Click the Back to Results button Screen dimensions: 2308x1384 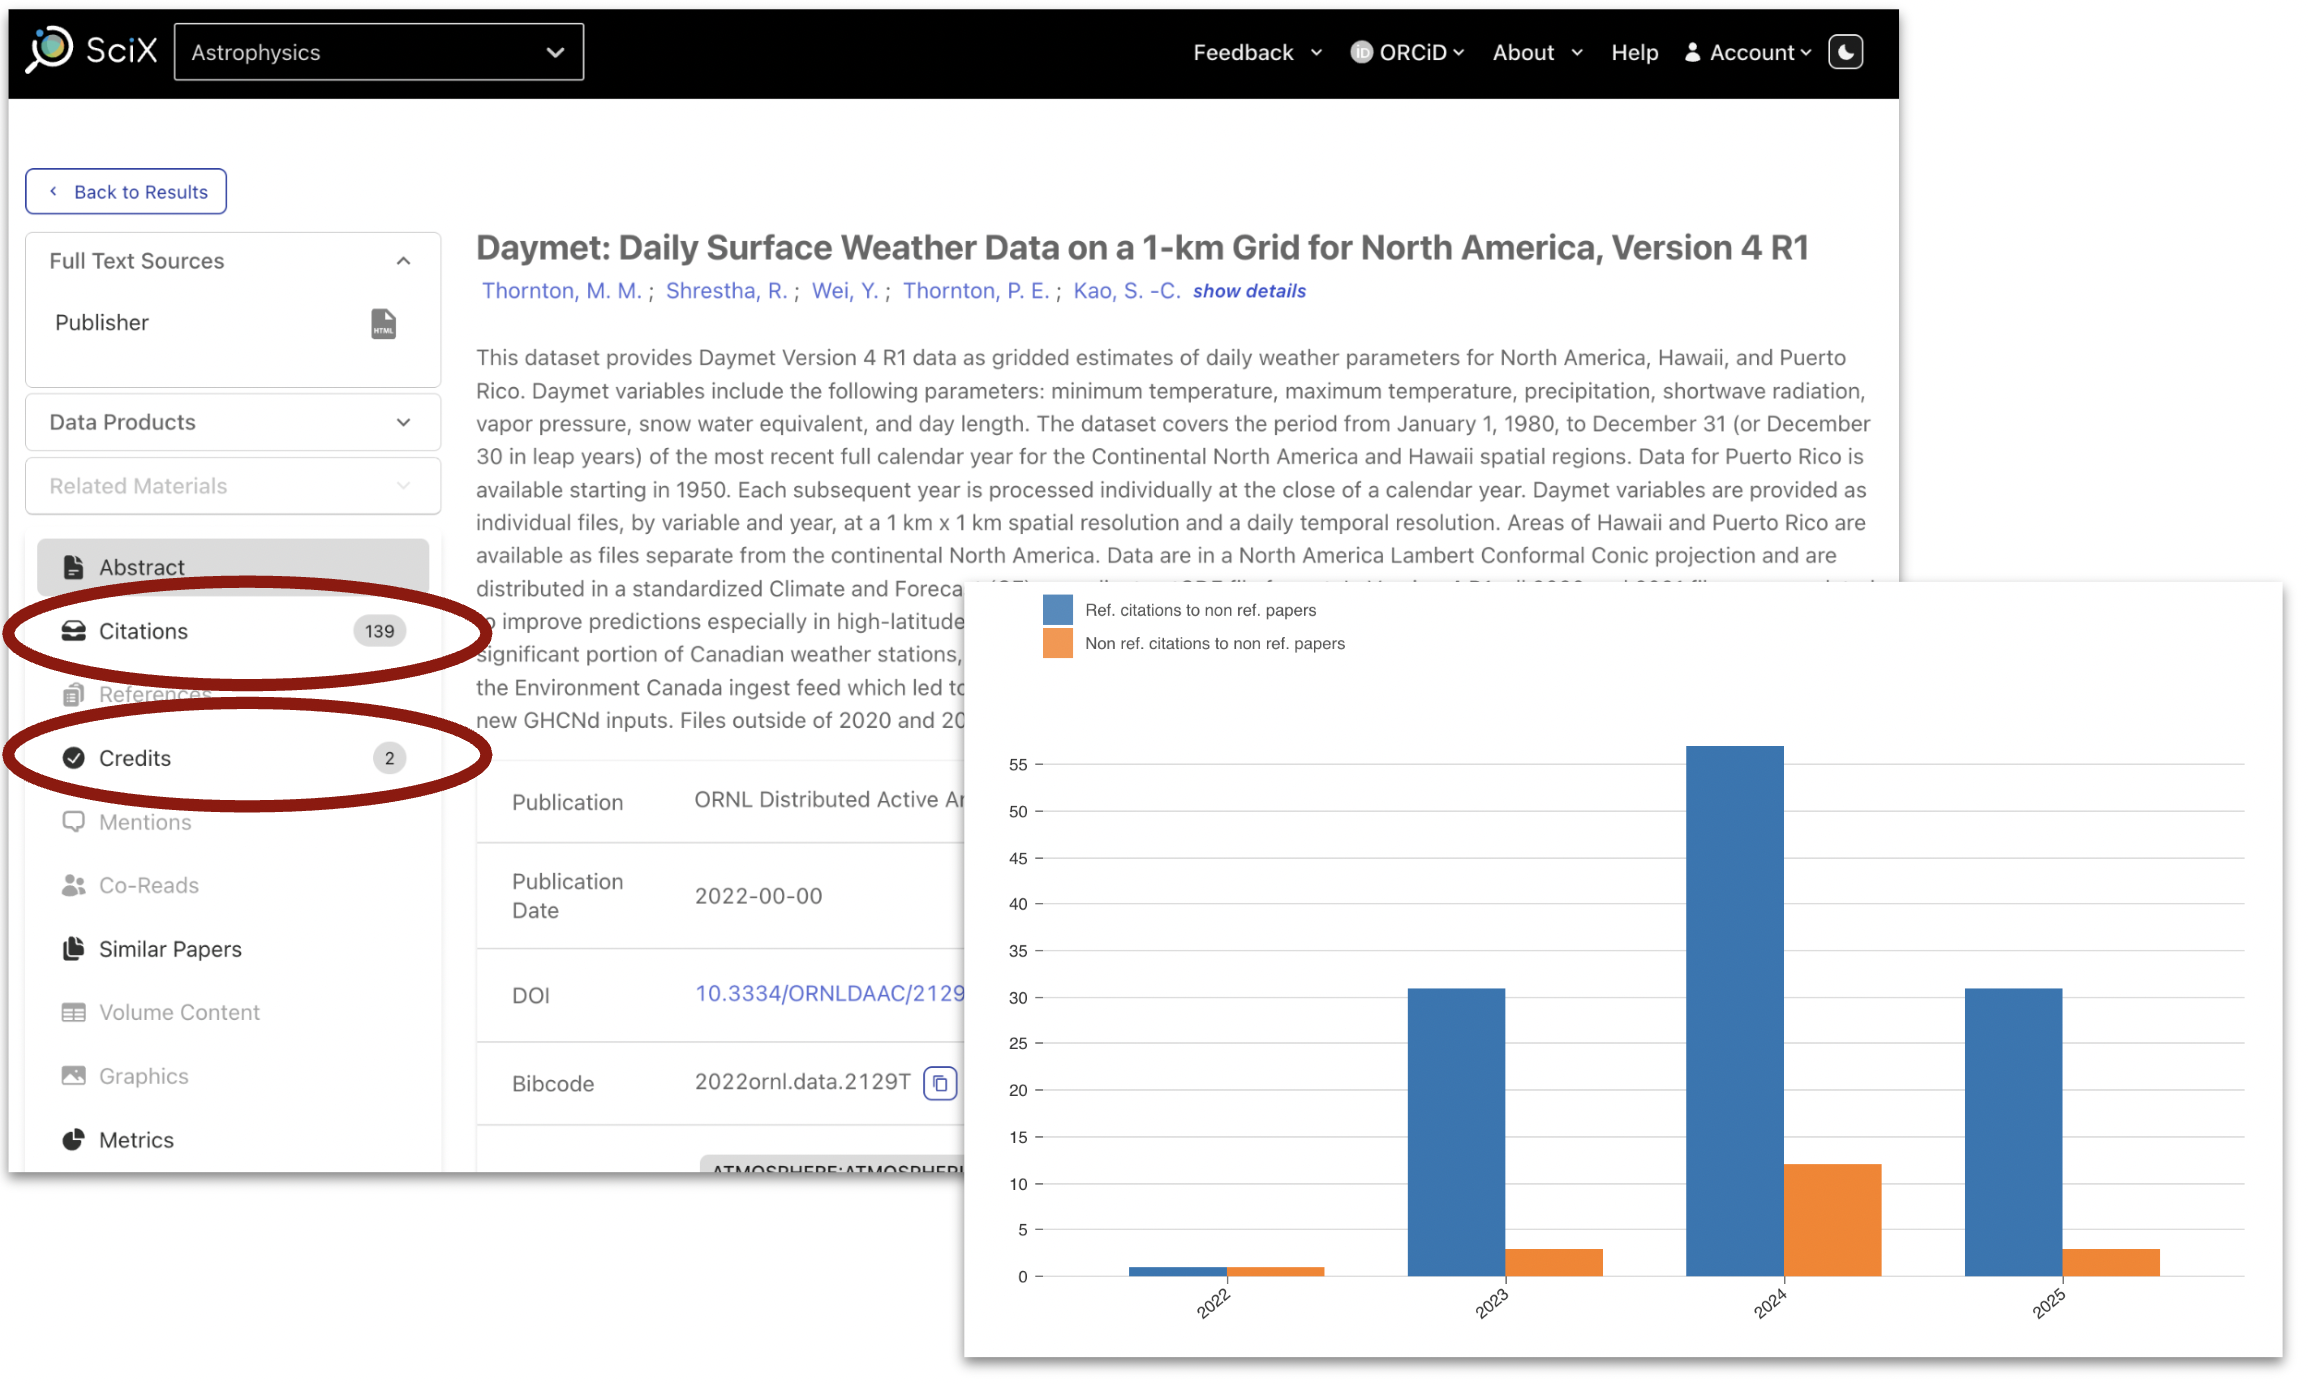(x=126, y=191)
